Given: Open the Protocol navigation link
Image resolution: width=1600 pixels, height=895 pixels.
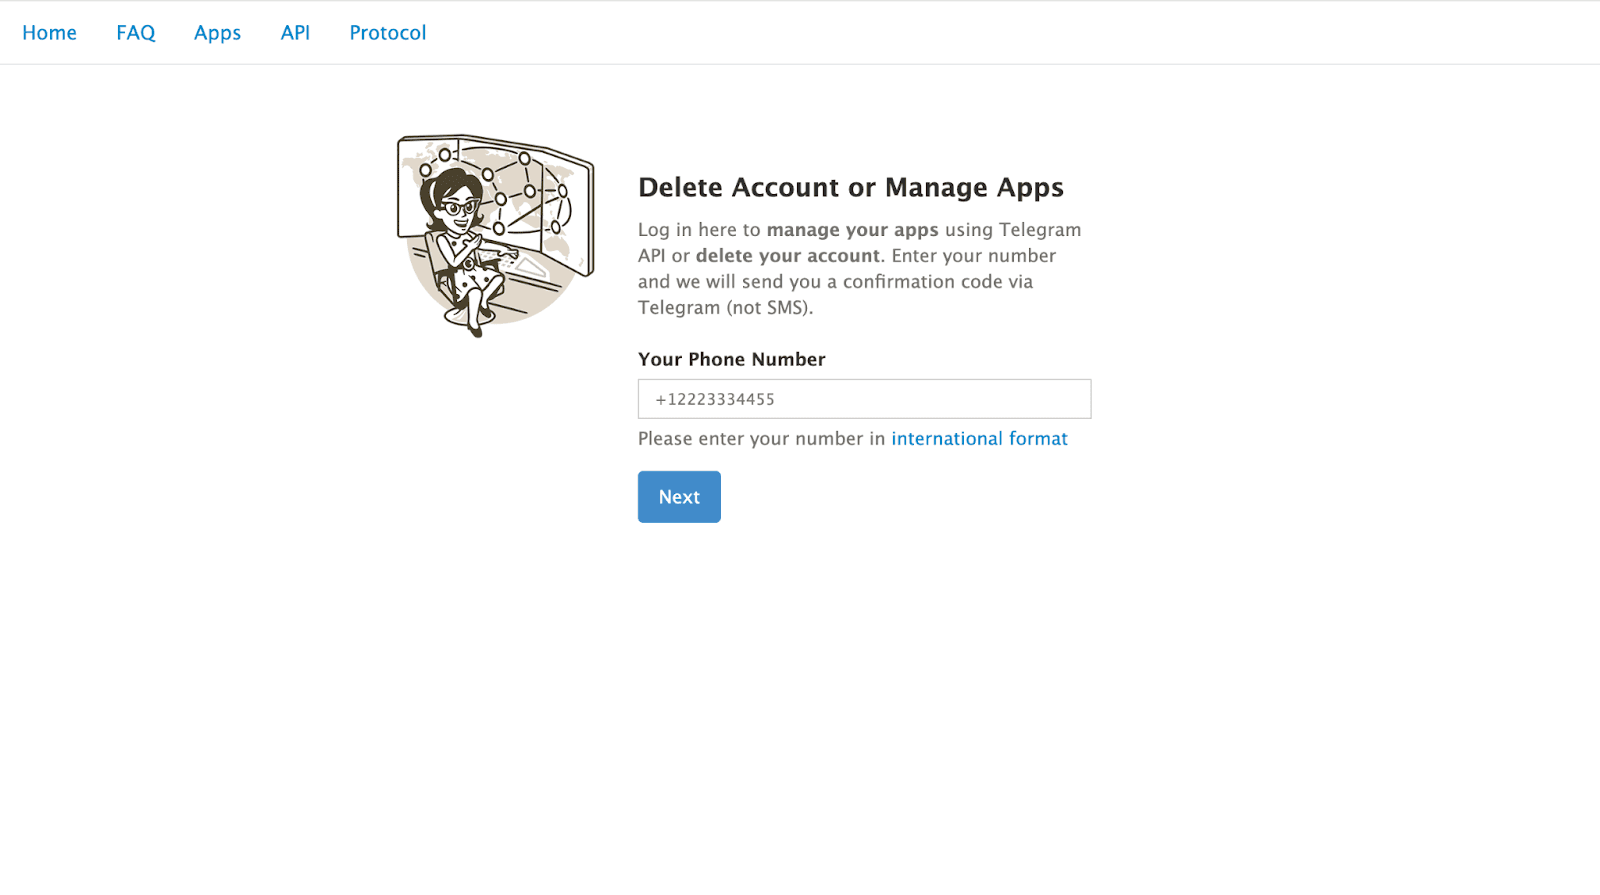Looking at the screenshot, I should pyautogui.click(x=388, y=33).
